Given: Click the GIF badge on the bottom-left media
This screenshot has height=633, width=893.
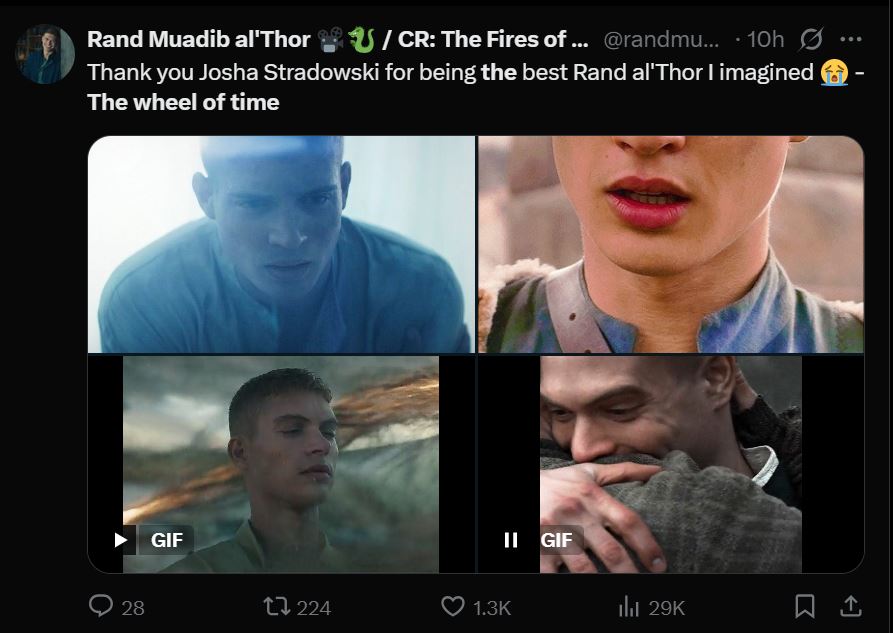Looking at the screenshot, I should point(166,540).
